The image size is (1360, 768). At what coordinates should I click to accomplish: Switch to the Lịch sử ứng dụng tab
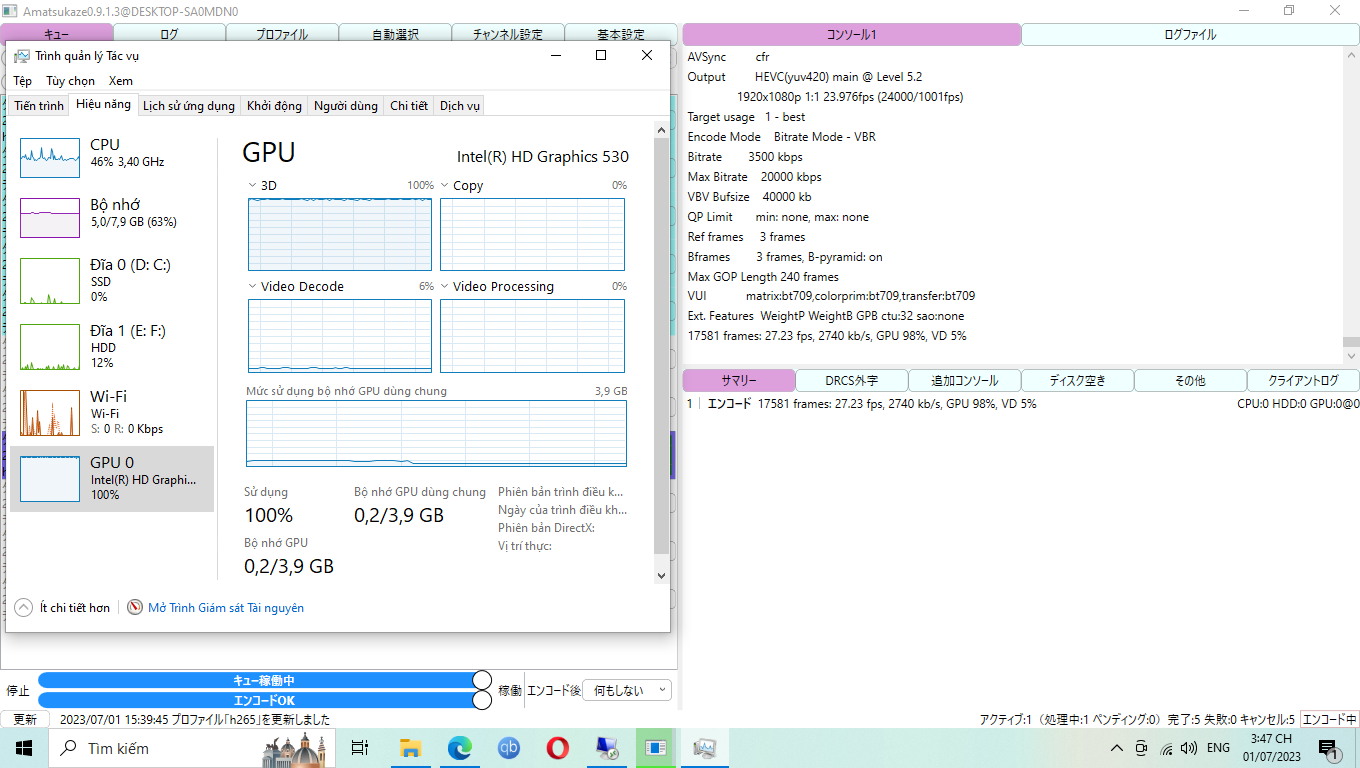point(189,106)
